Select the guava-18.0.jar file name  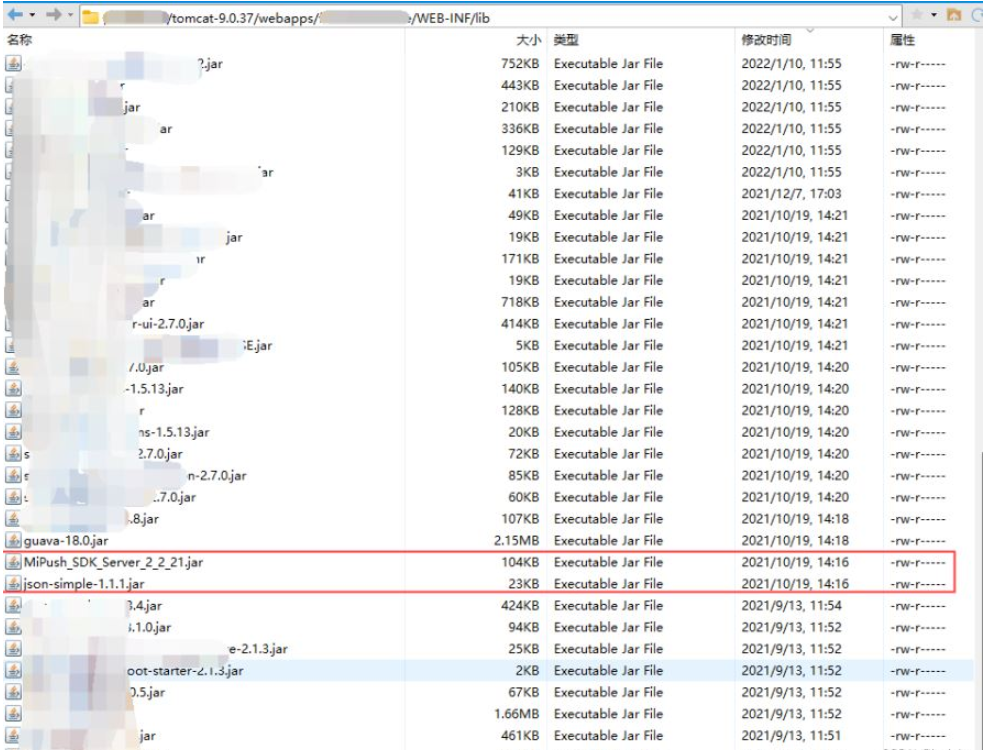pyautogui.click(x=66, y=541)
